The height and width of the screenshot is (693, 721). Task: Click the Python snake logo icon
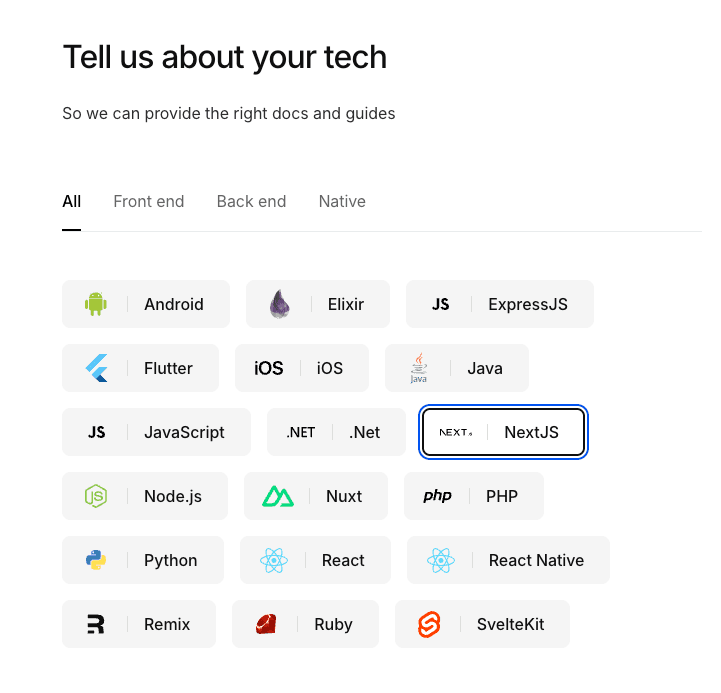coord(96,560)
